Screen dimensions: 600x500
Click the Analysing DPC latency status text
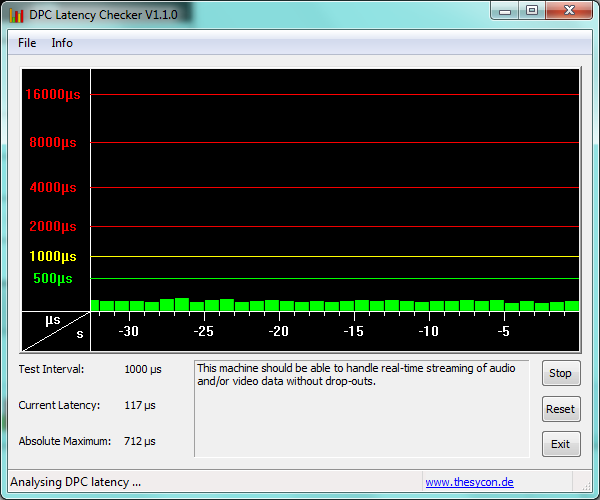[x=75, y=482]
